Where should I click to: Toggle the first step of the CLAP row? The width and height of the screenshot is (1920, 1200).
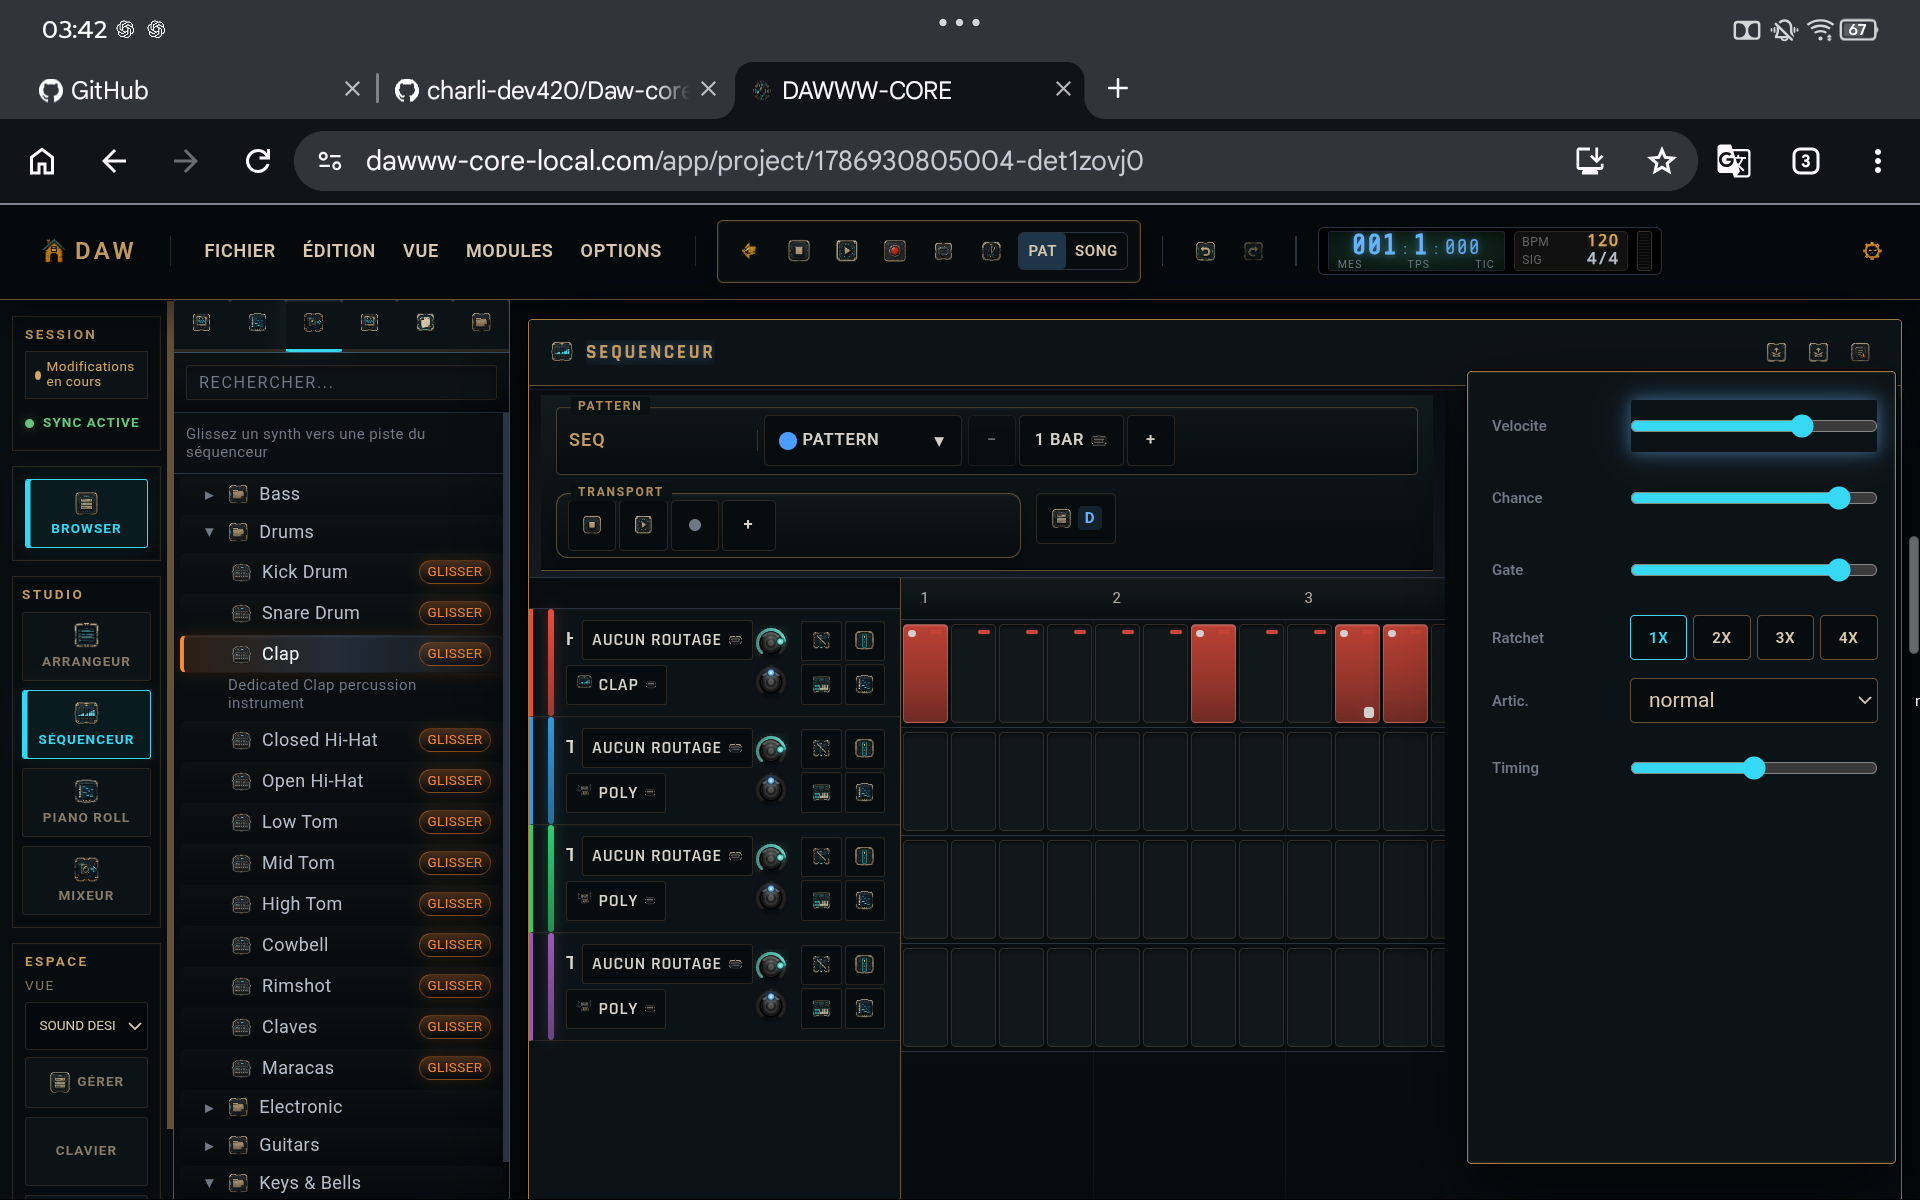click(925, 673)
